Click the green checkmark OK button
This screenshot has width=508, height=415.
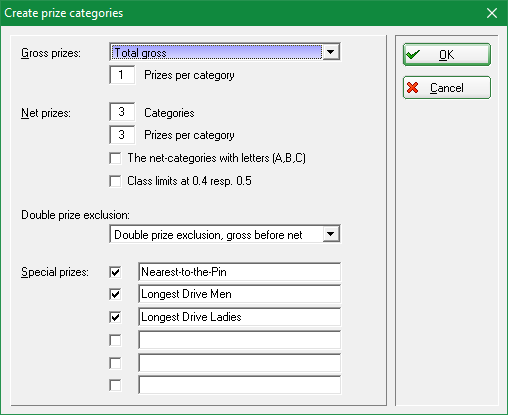click(x=447, y=54)
